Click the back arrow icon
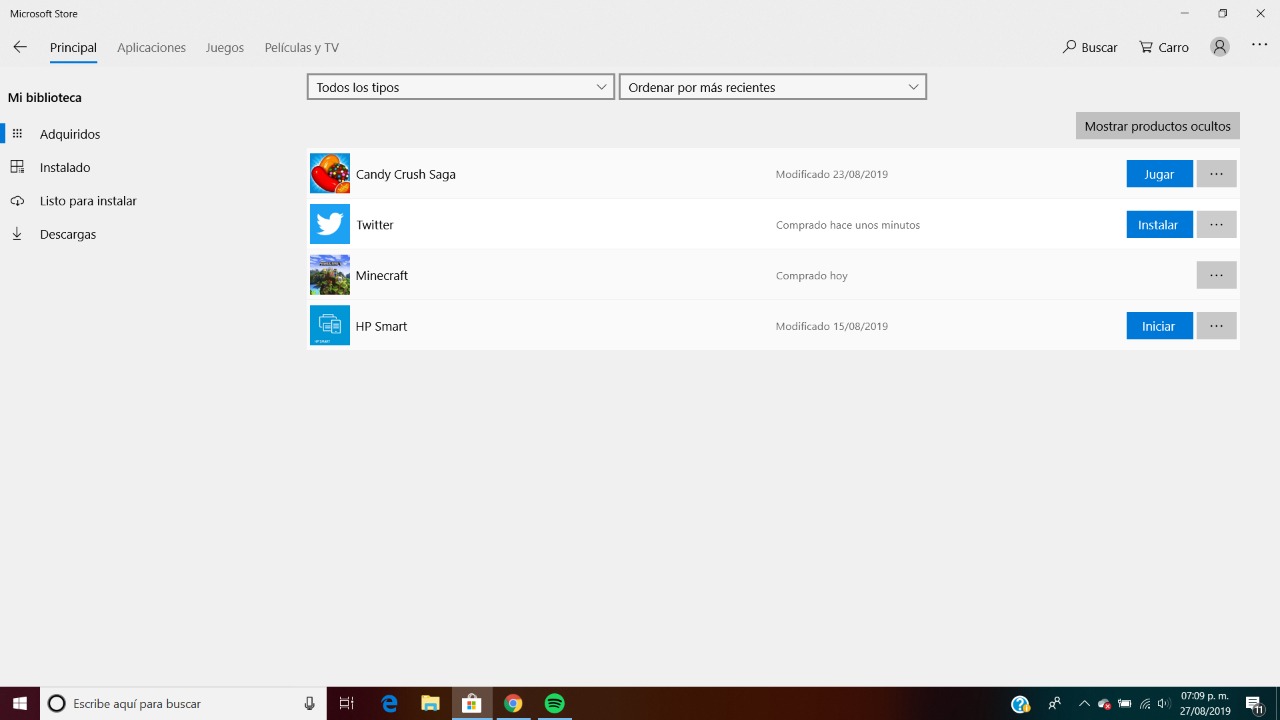Viewport: 1280px width, 720px height. coord(20,47)
